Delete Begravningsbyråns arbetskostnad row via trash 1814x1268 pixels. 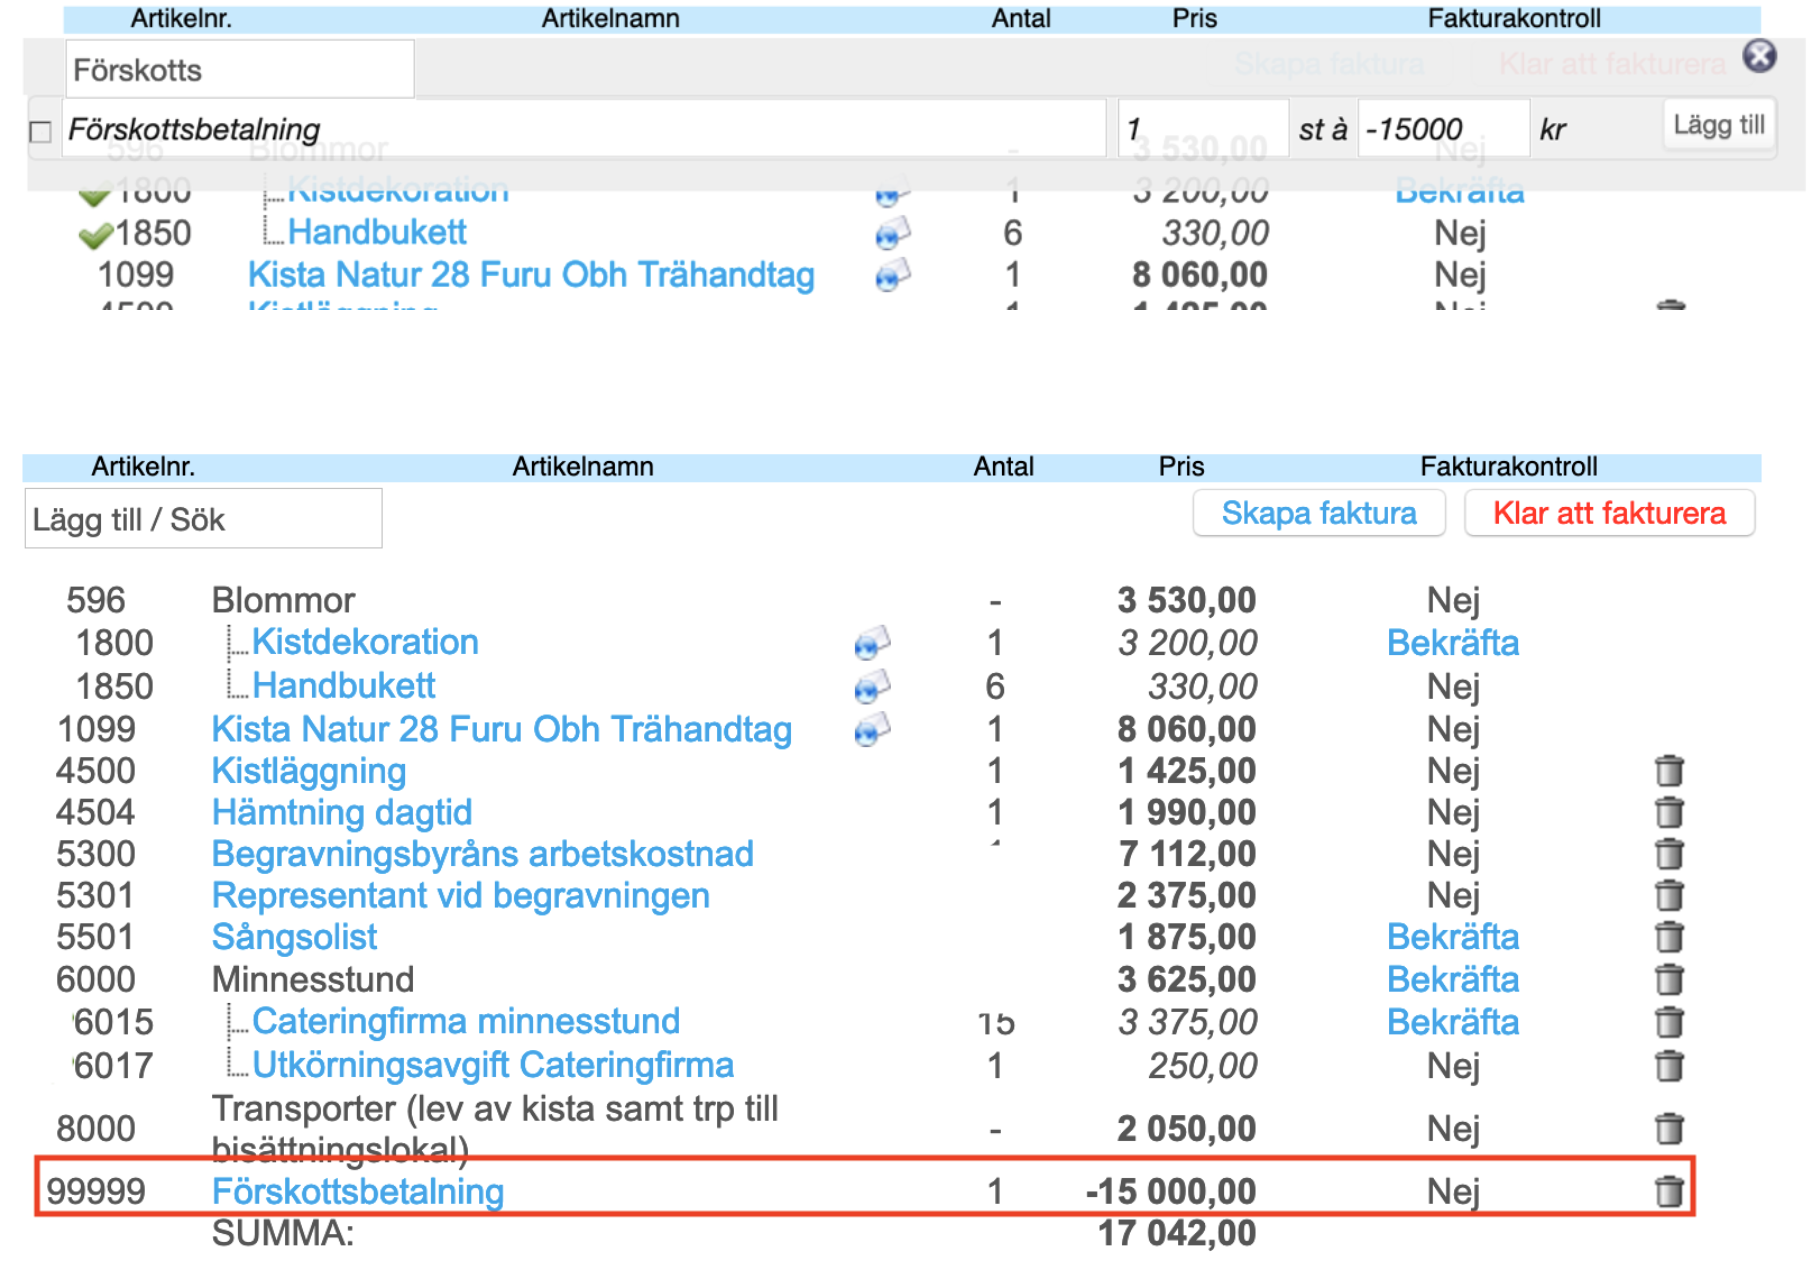coord(1668,854)
